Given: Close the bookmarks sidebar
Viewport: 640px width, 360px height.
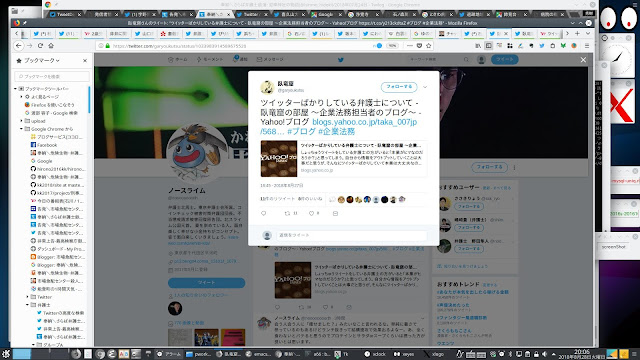Looking at the screenshot, I should 85,60.
